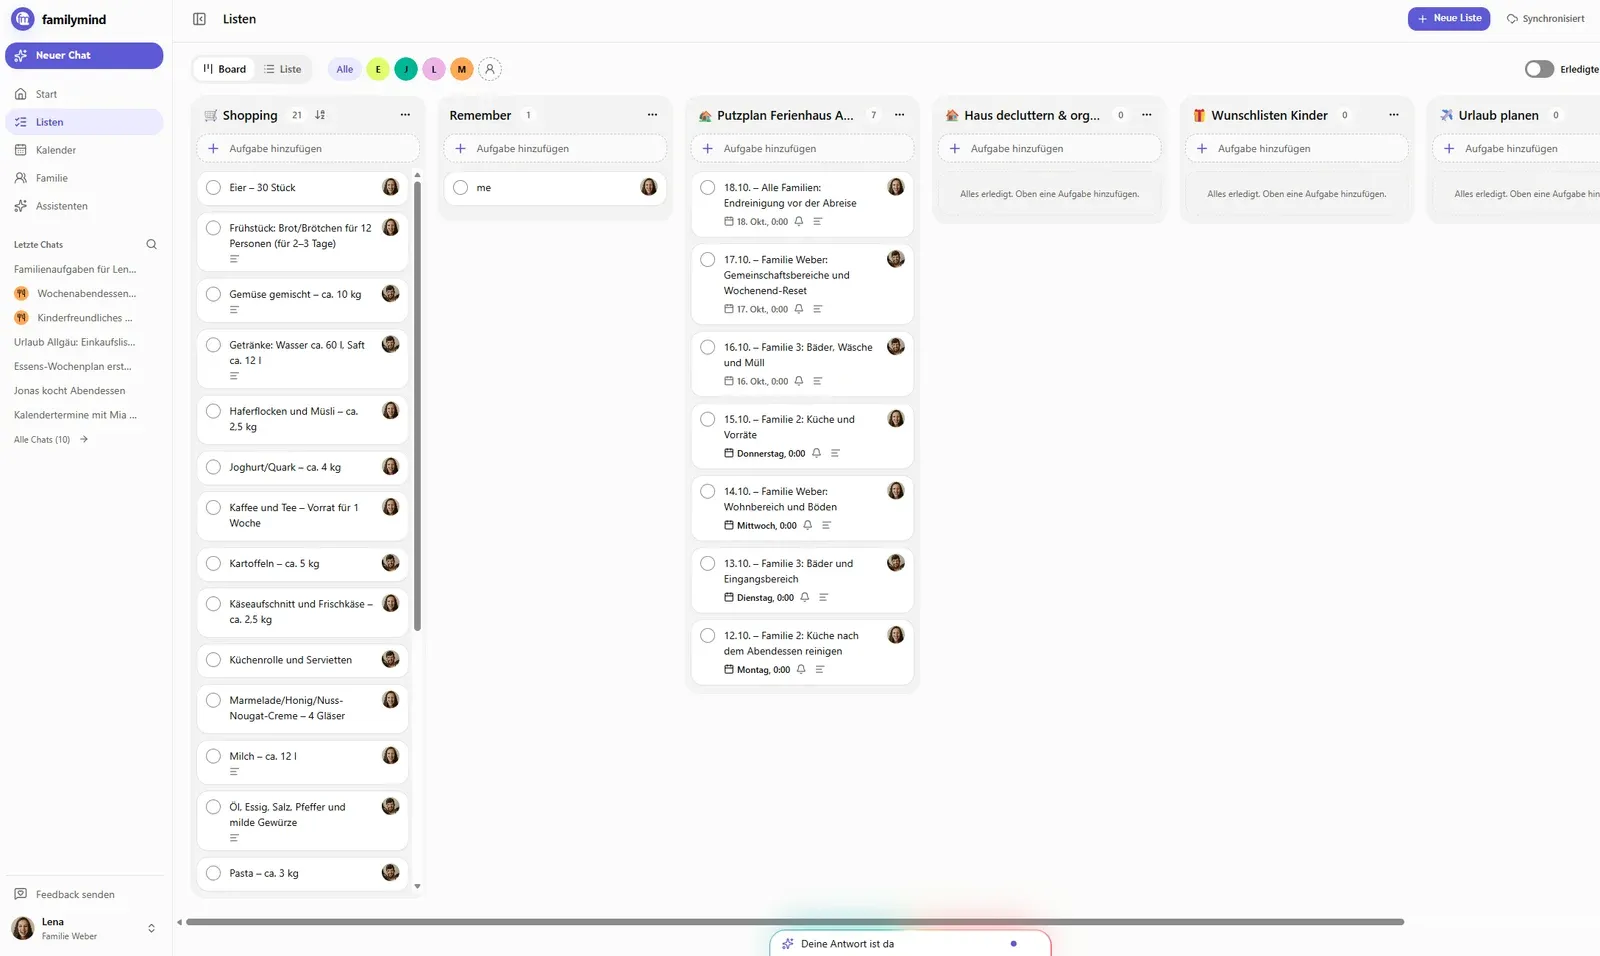Search recent chats with magnifier icon
Viewport: 1600px width, 956px height.
point(152,244)
